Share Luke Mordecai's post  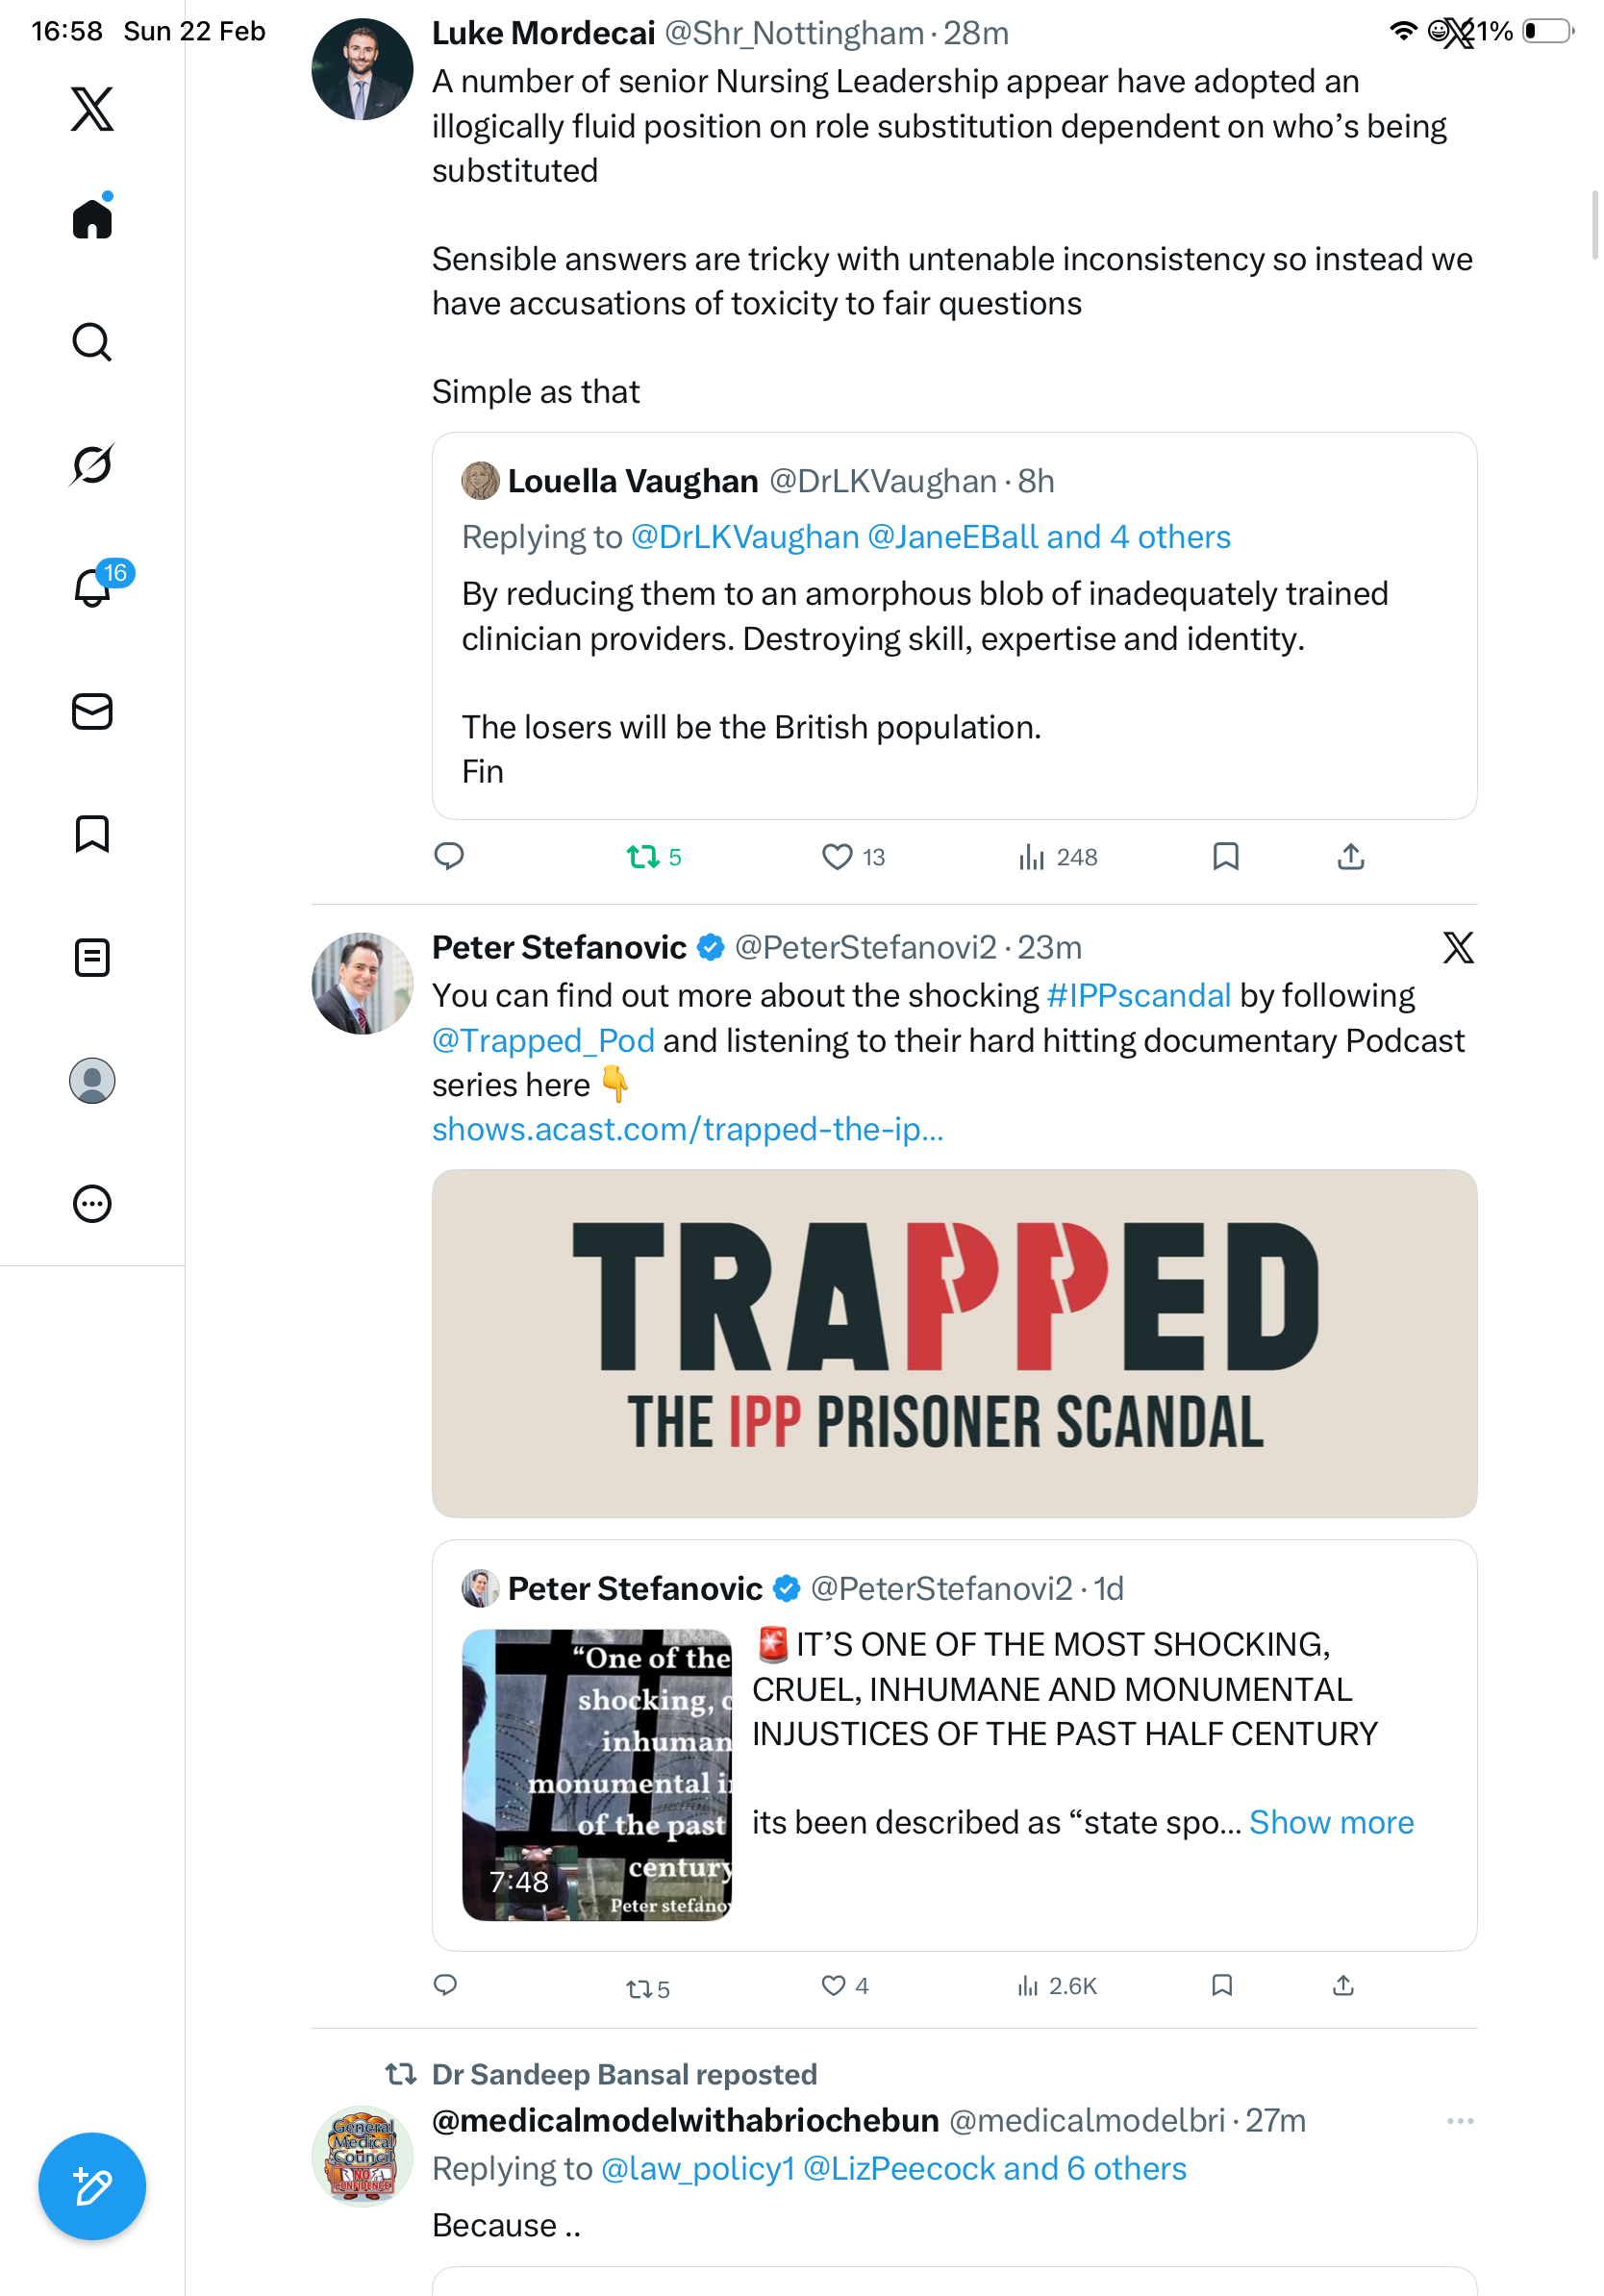coord(1350,857)
